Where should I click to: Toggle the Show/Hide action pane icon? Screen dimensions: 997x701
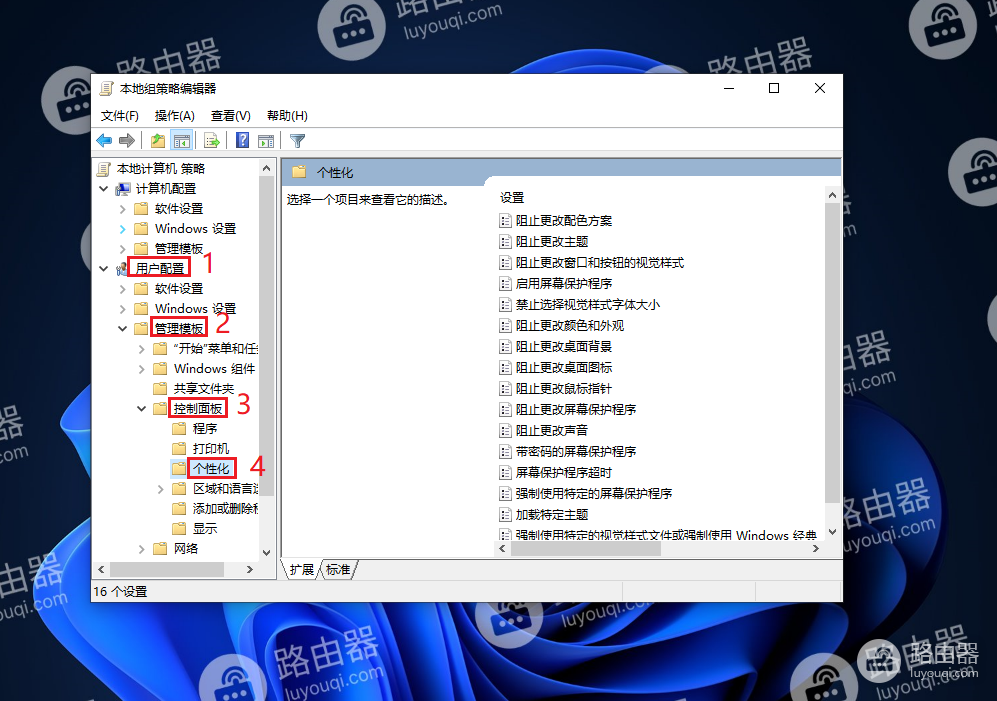(x=266, y=141)
